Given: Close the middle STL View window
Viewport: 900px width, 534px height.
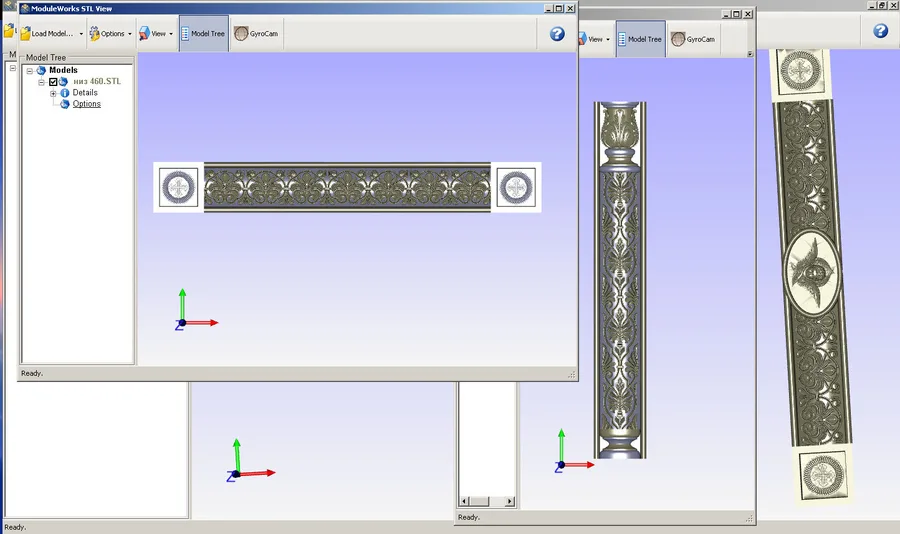Looking at the screenshot, I should point(748,14).
